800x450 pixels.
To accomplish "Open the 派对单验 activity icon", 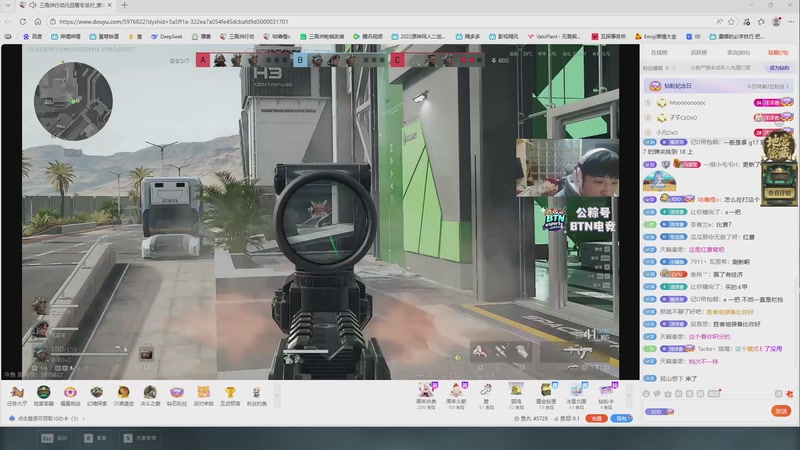I will tap(204, 396).
